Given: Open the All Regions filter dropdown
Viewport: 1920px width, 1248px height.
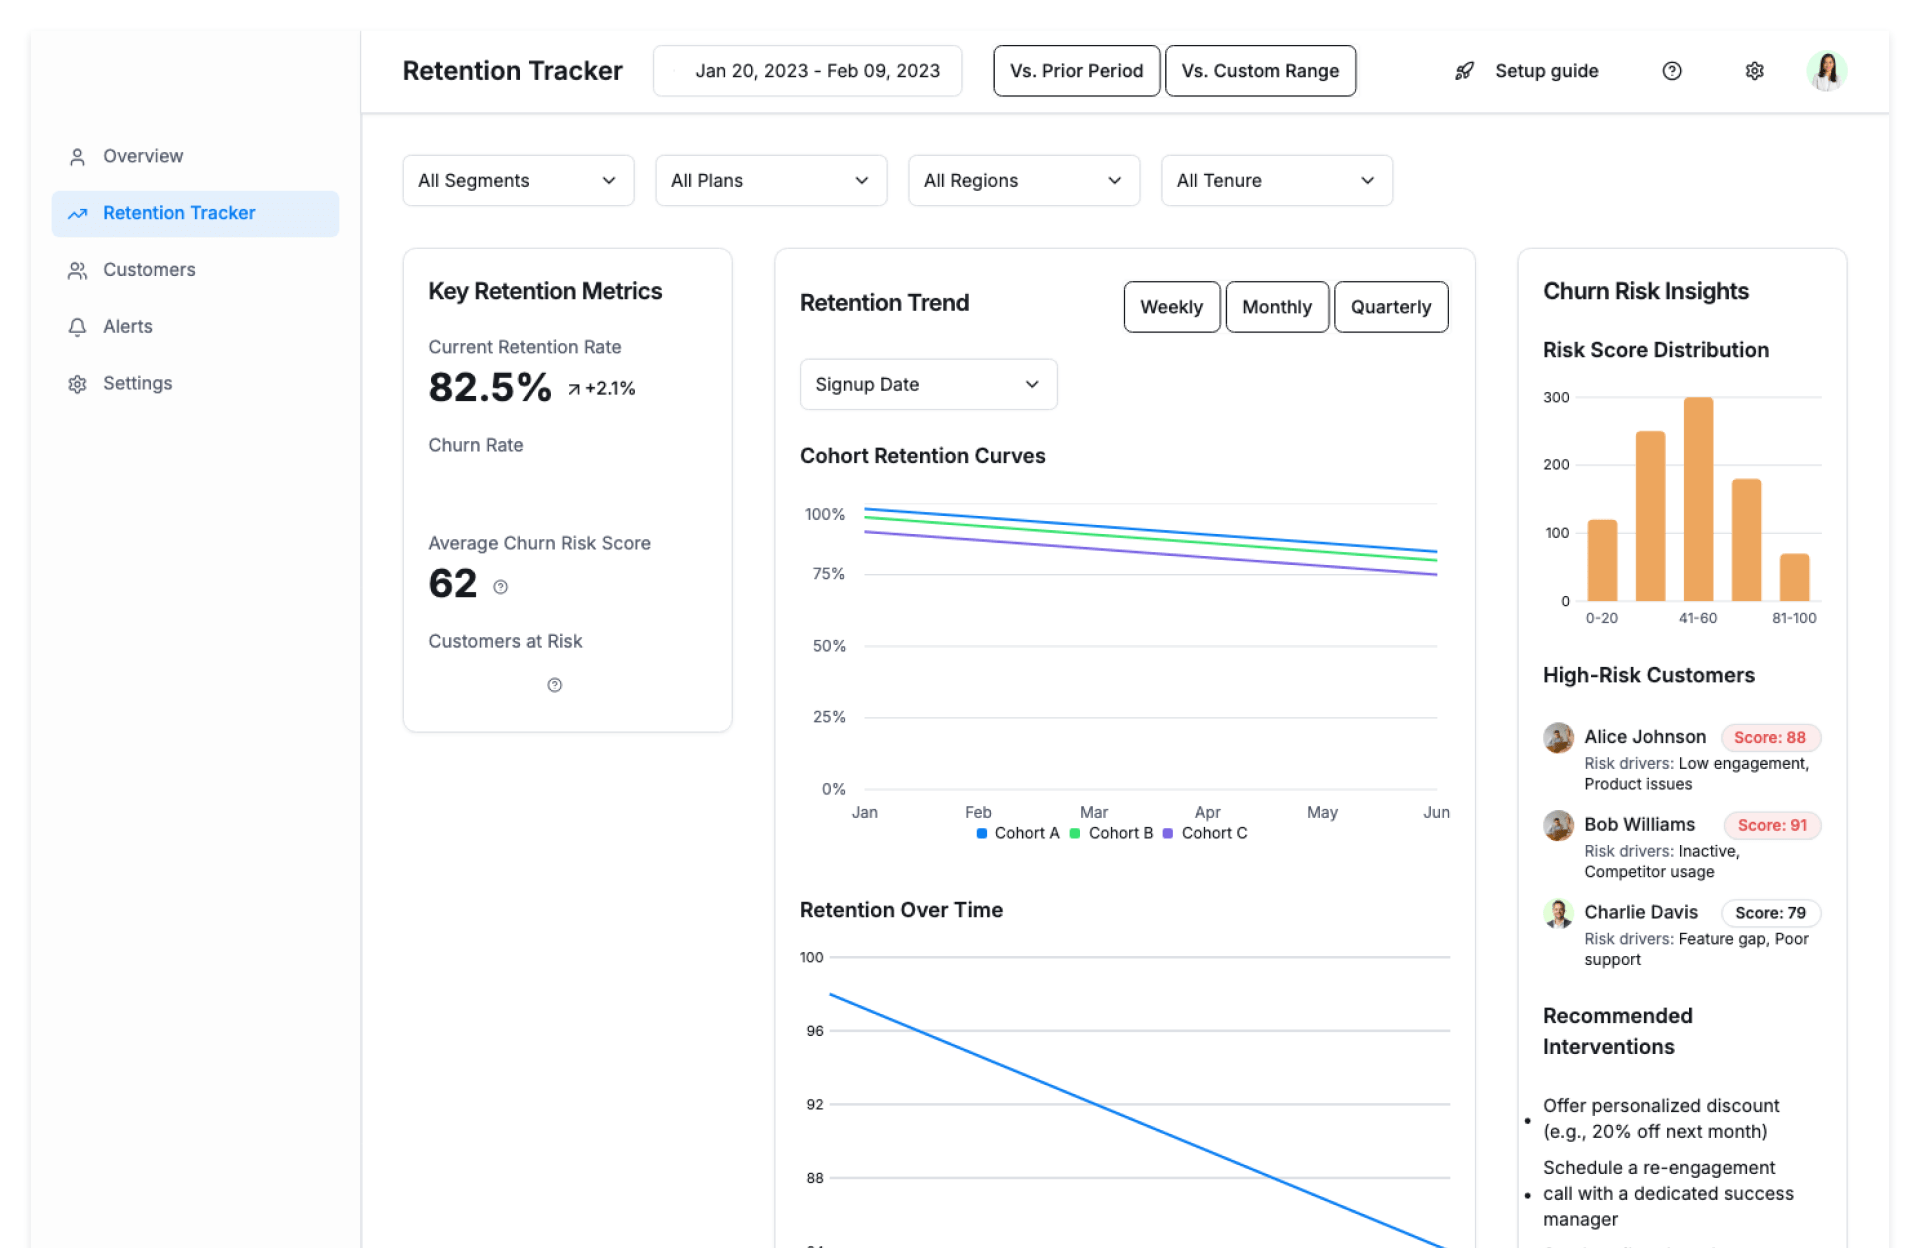Looking at the screenshot, I should tap(1023, 181).
